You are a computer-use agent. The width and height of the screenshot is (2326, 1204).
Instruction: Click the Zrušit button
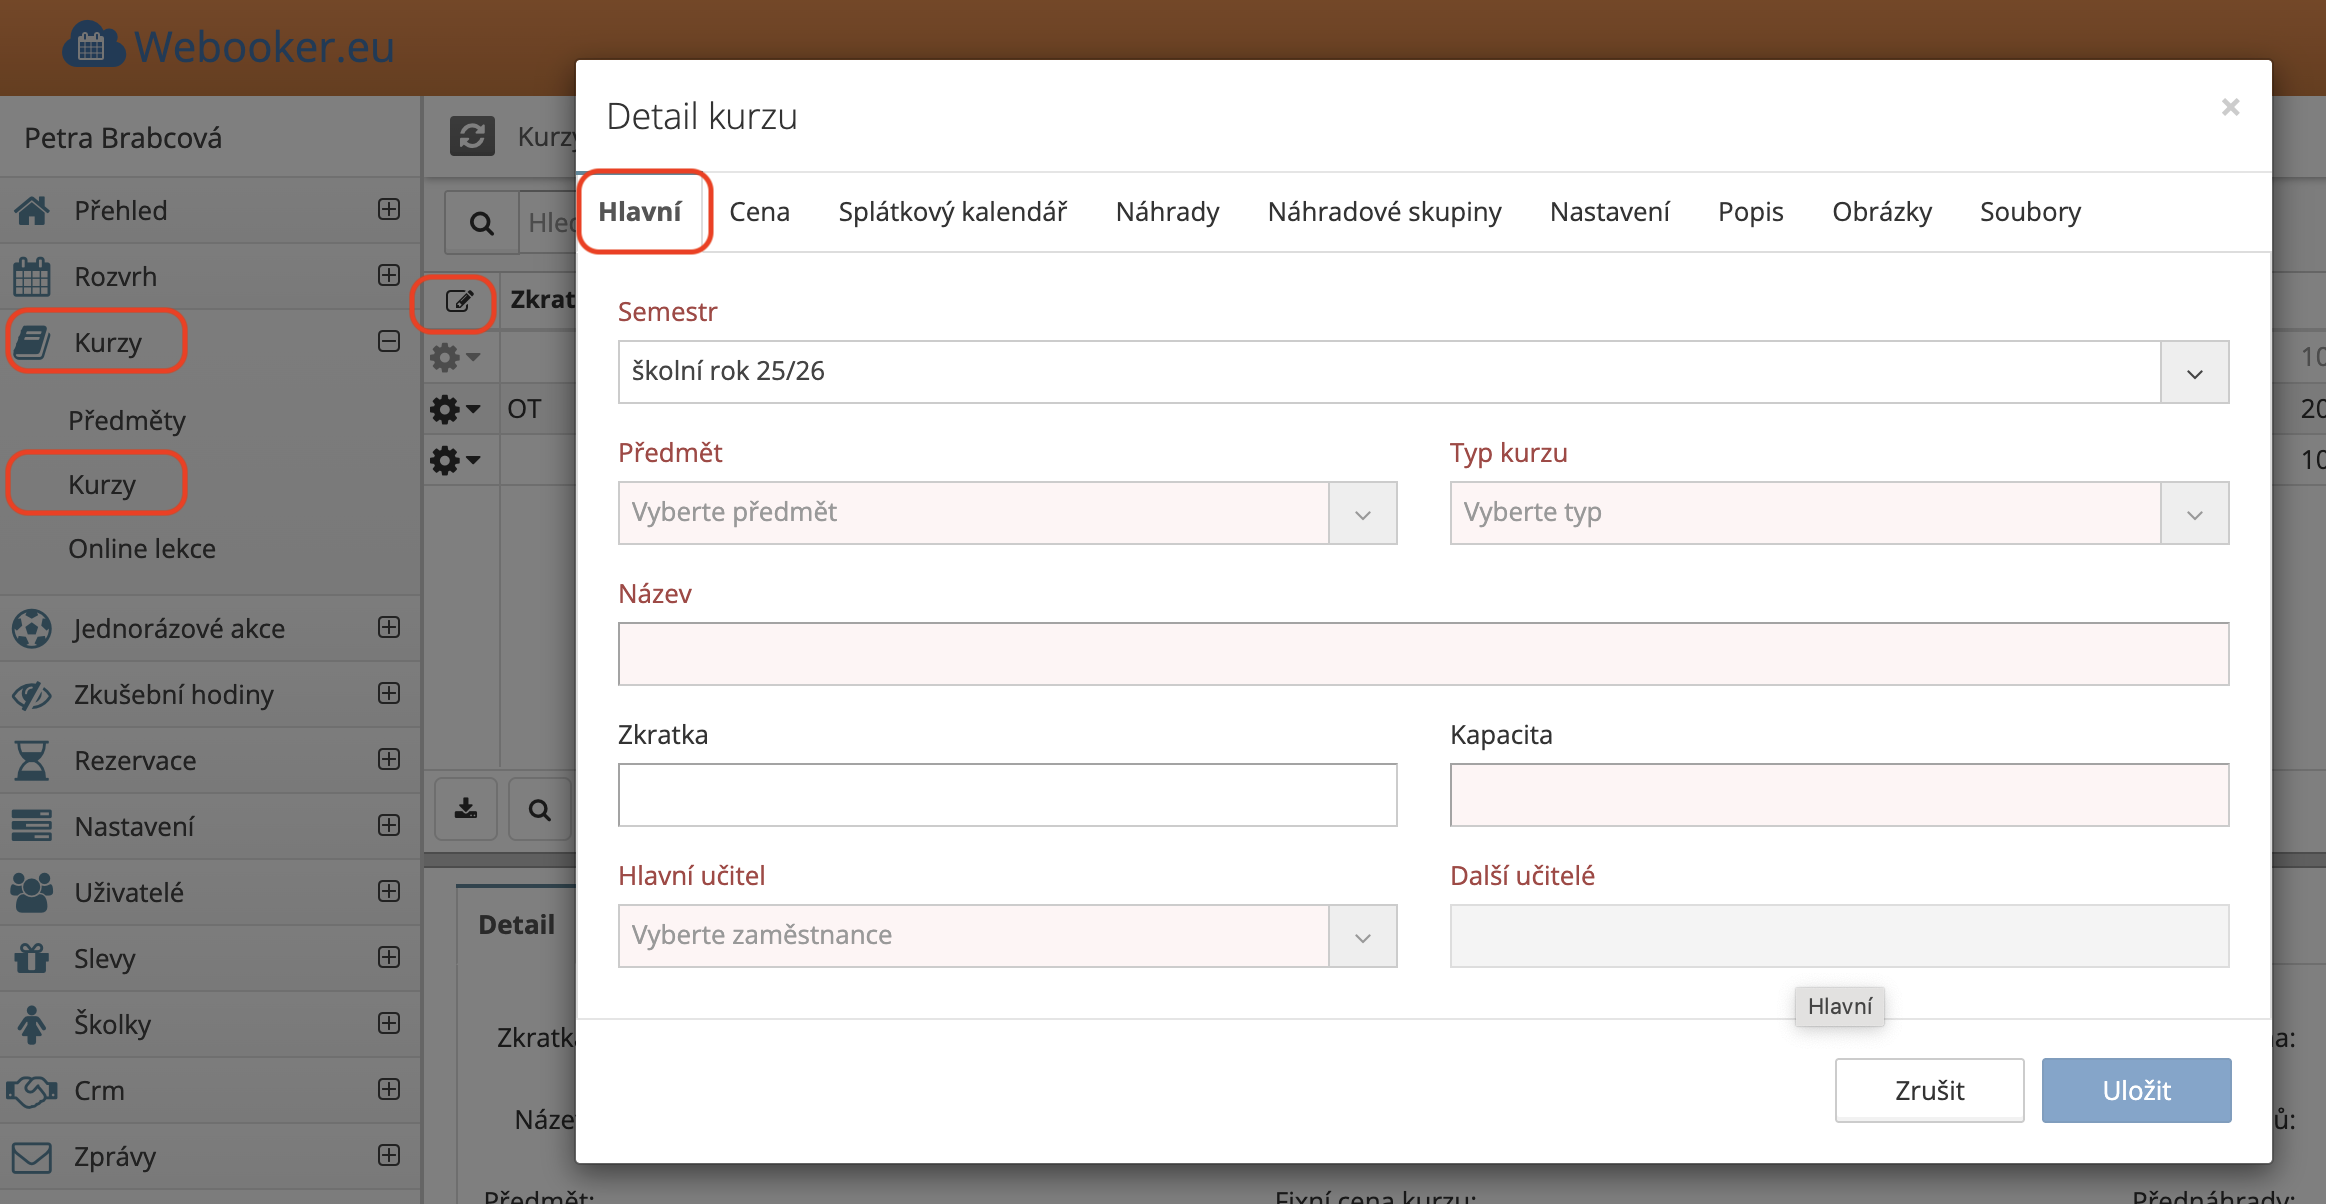[x=1929, y=1090]
